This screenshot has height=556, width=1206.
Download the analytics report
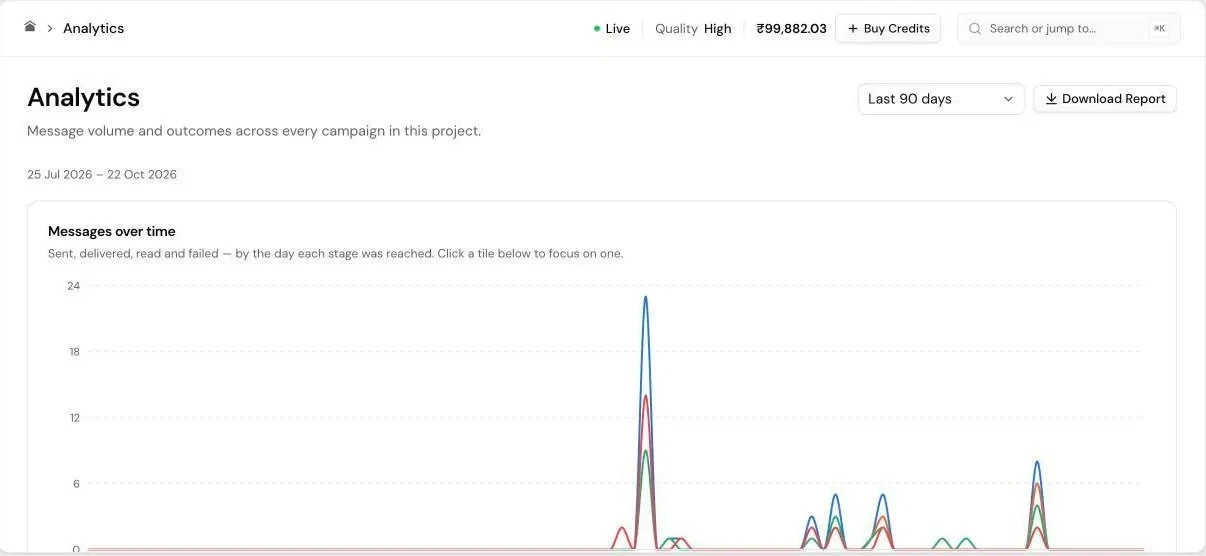(x=1105, y=99)
